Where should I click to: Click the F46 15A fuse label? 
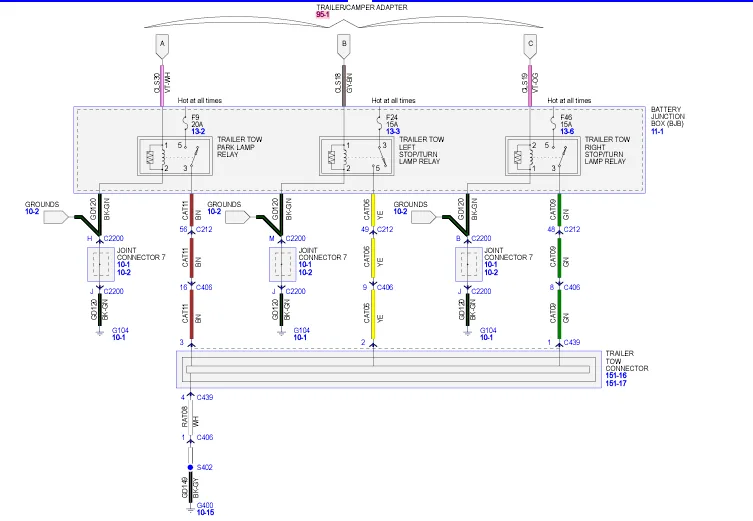pos(566,121)
